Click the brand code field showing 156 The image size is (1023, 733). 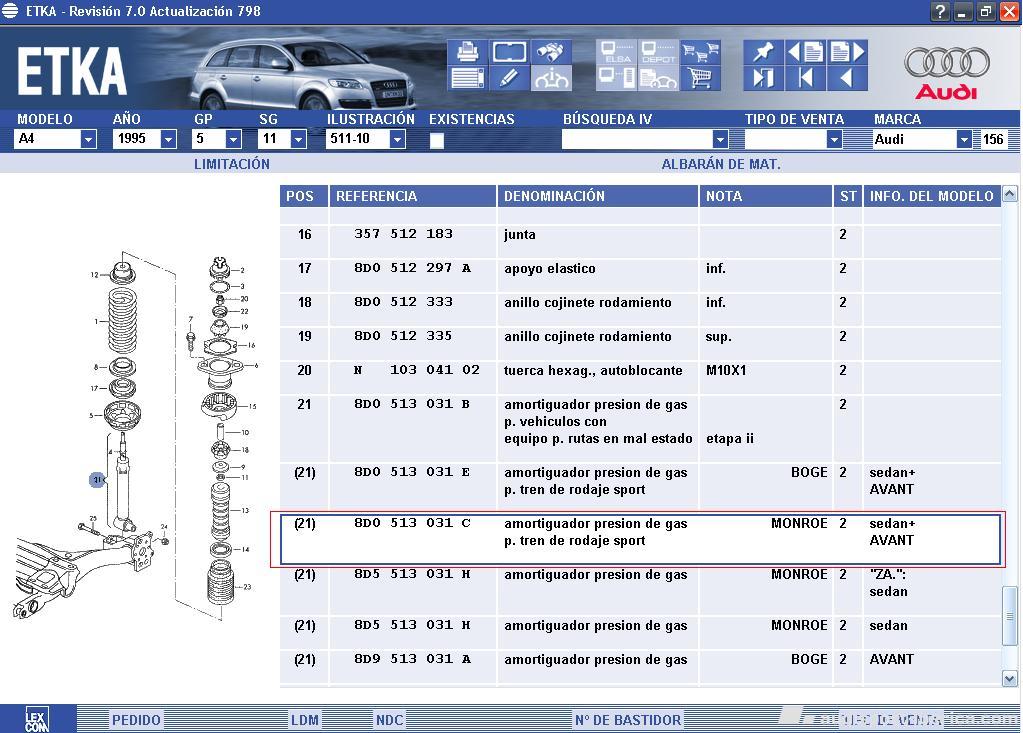[993, 139]
